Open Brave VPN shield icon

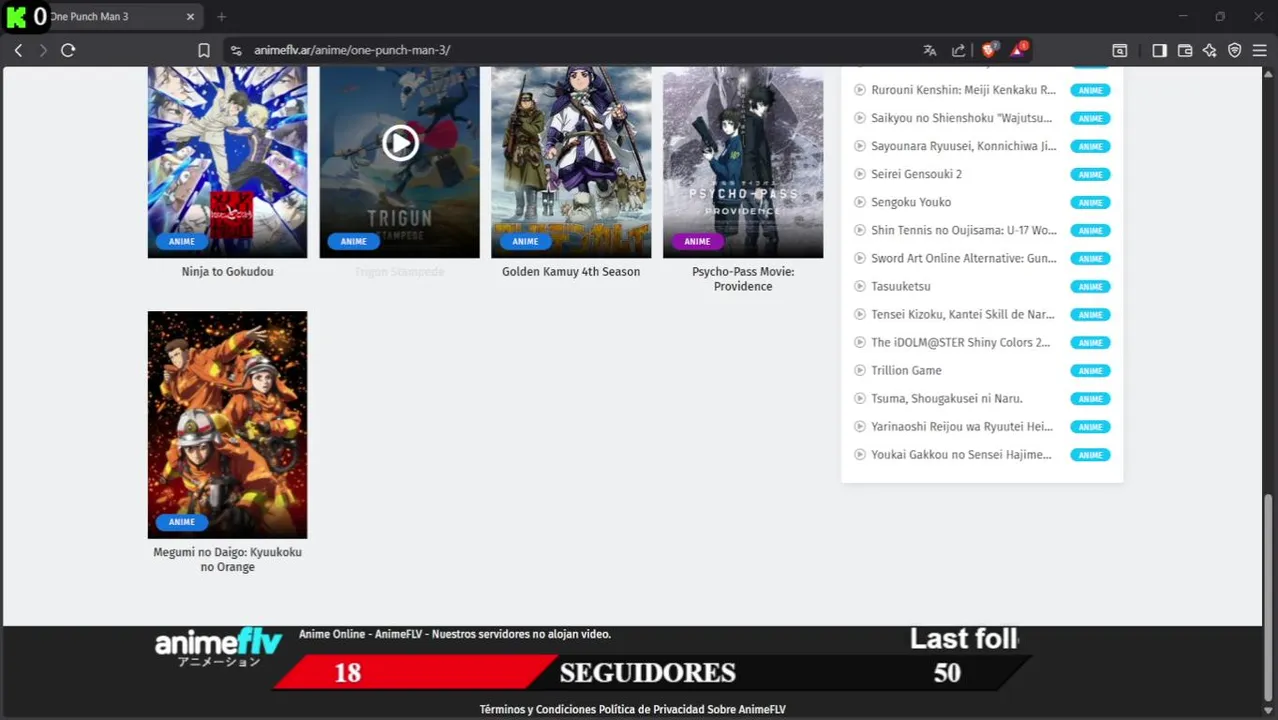pyautogui.click(x=1235, y=50)
